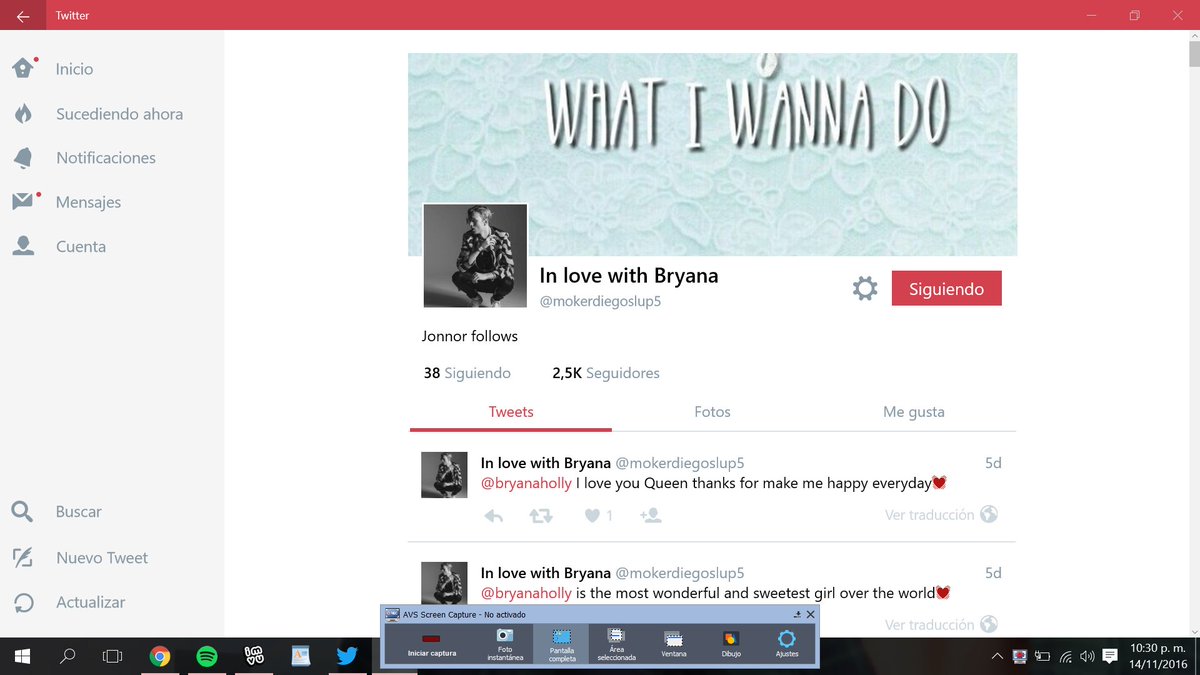Click follow-user icon on first tweet
1200x675 pixels.
click(x=650, y=515)
